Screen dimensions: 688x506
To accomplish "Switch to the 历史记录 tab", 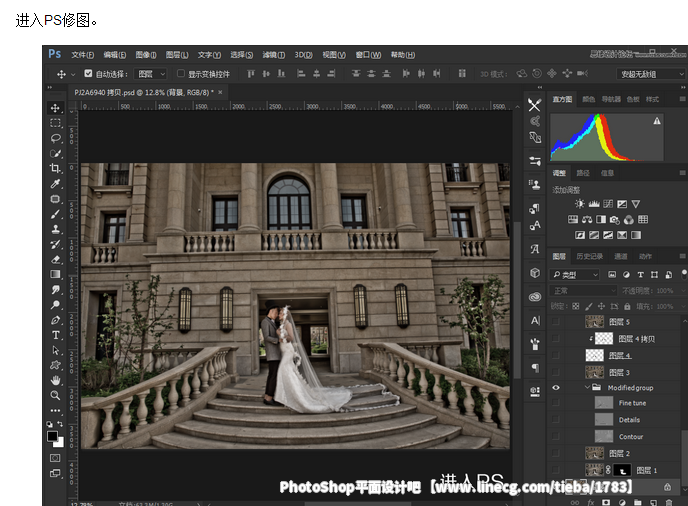I will [589, 256].
